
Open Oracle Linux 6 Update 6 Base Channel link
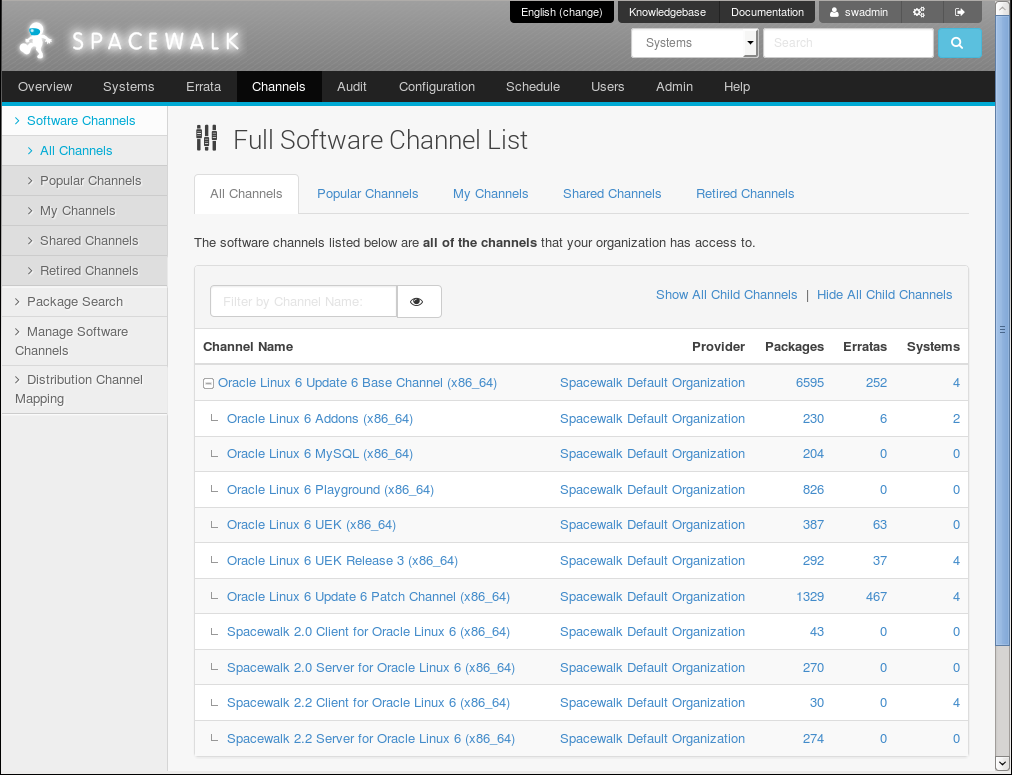[x=357, y=383]
